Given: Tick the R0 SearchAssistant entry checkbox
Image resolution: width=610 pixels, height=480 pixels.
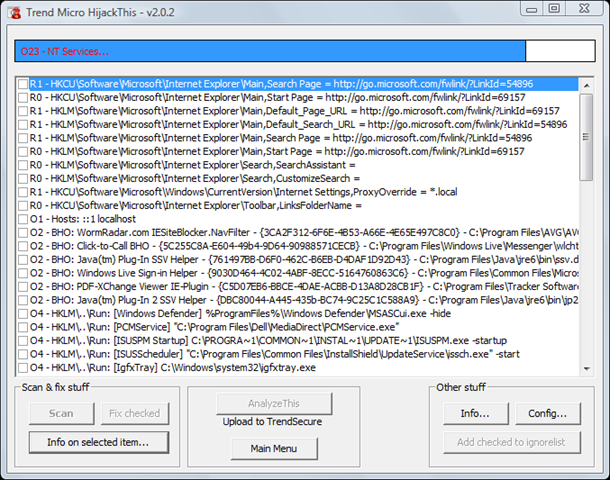Looking at the screenshot, I should tap(23, 165).
